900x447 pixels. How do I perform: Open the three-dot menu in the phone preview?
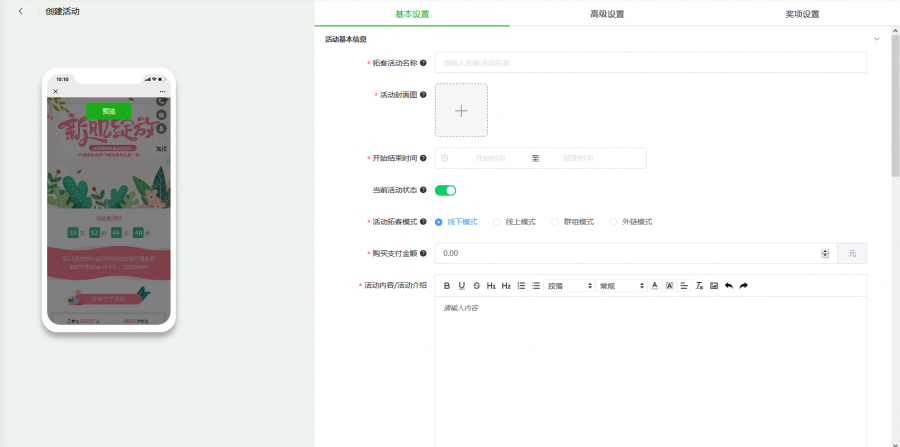pos(162,92)
